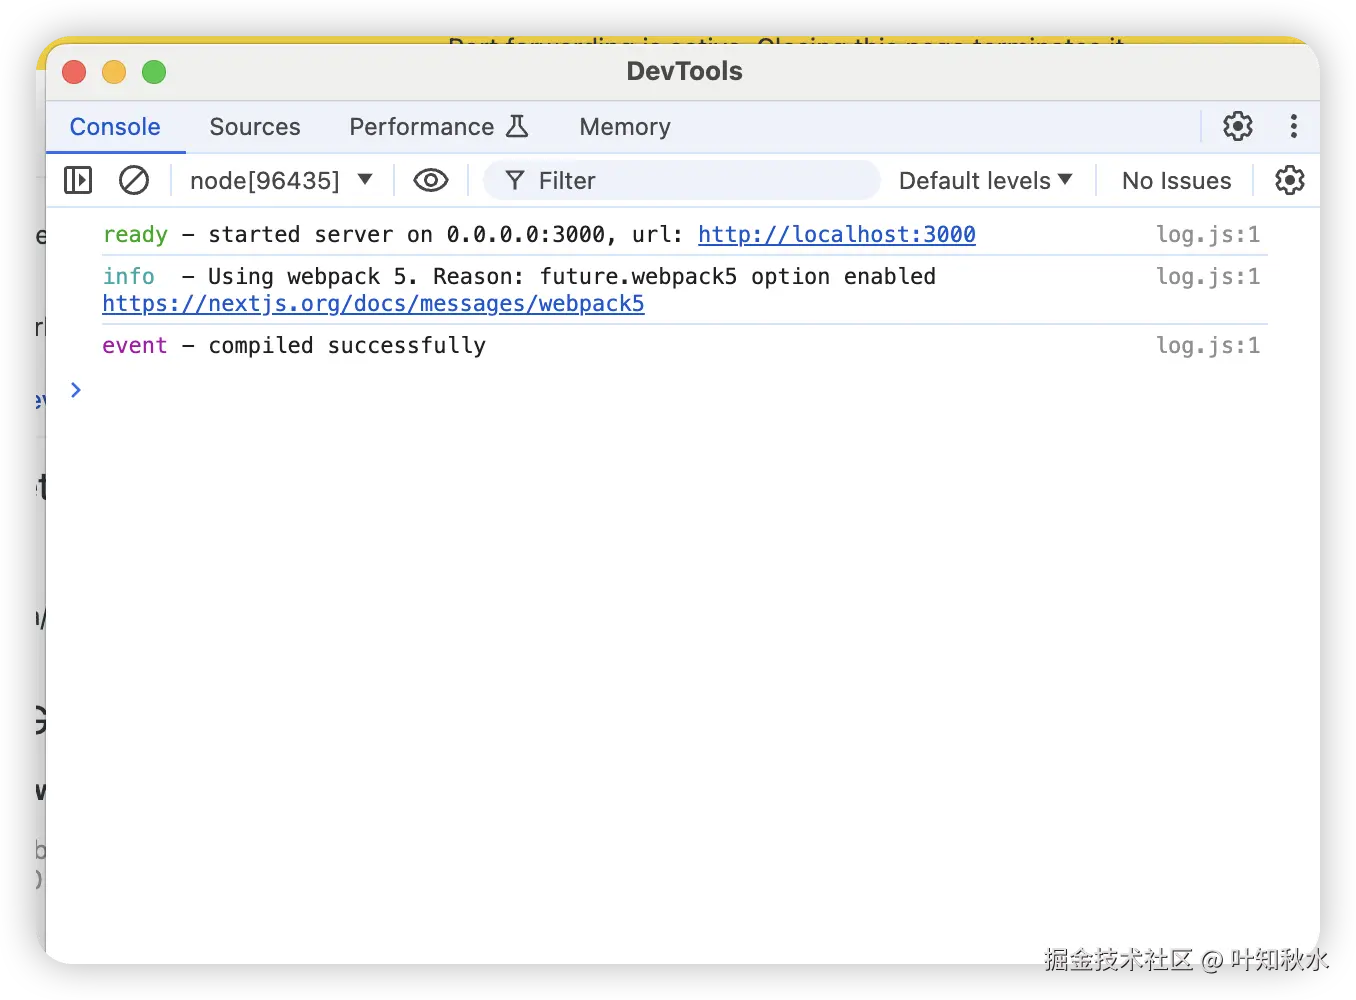This screenshot has width=1356, height=1000.
Task: Click the funnel filter icon
Action: coord(515,180)
